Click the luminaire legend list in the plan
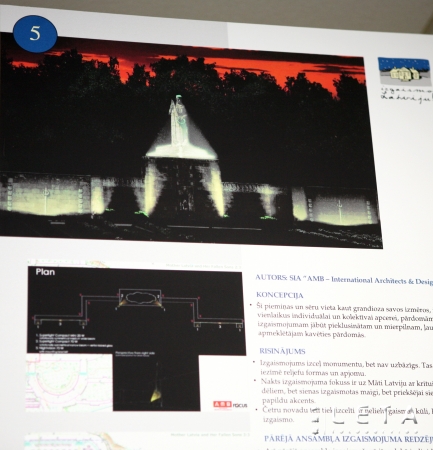 (73, 342)
